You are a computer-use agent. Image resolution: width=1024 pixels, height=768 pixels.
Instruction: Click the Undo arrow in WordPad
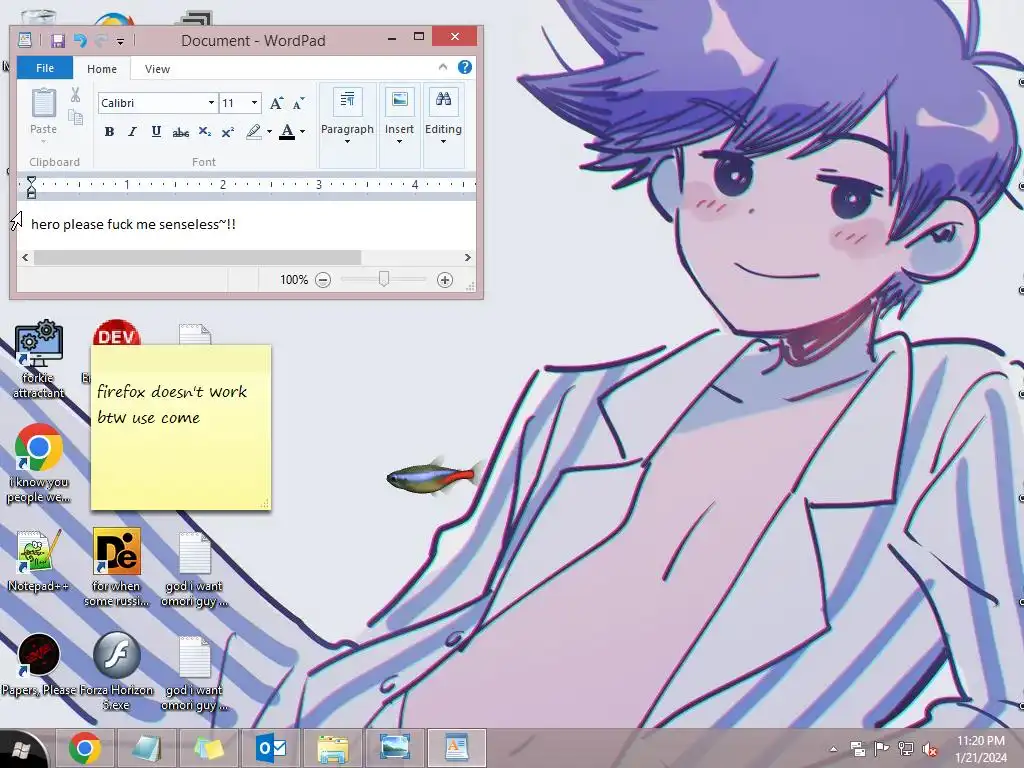point(80,41)
